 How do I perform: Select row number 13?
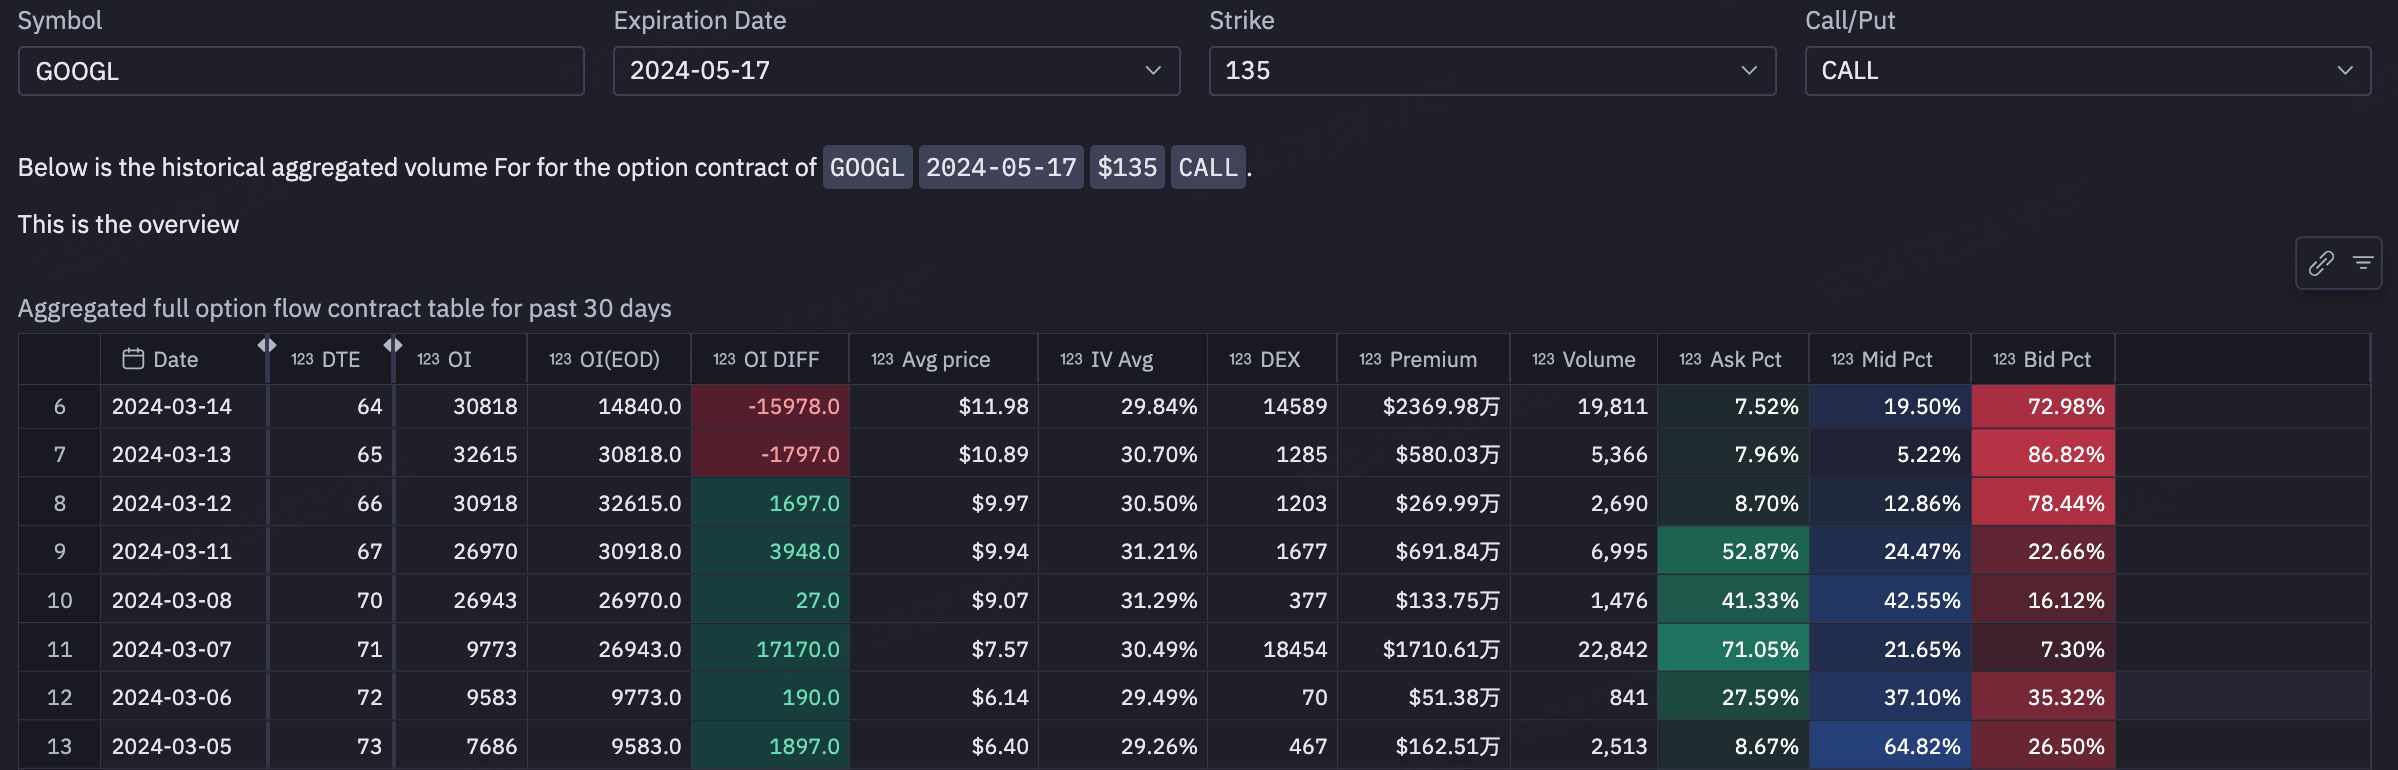click(x=59, y=746)
